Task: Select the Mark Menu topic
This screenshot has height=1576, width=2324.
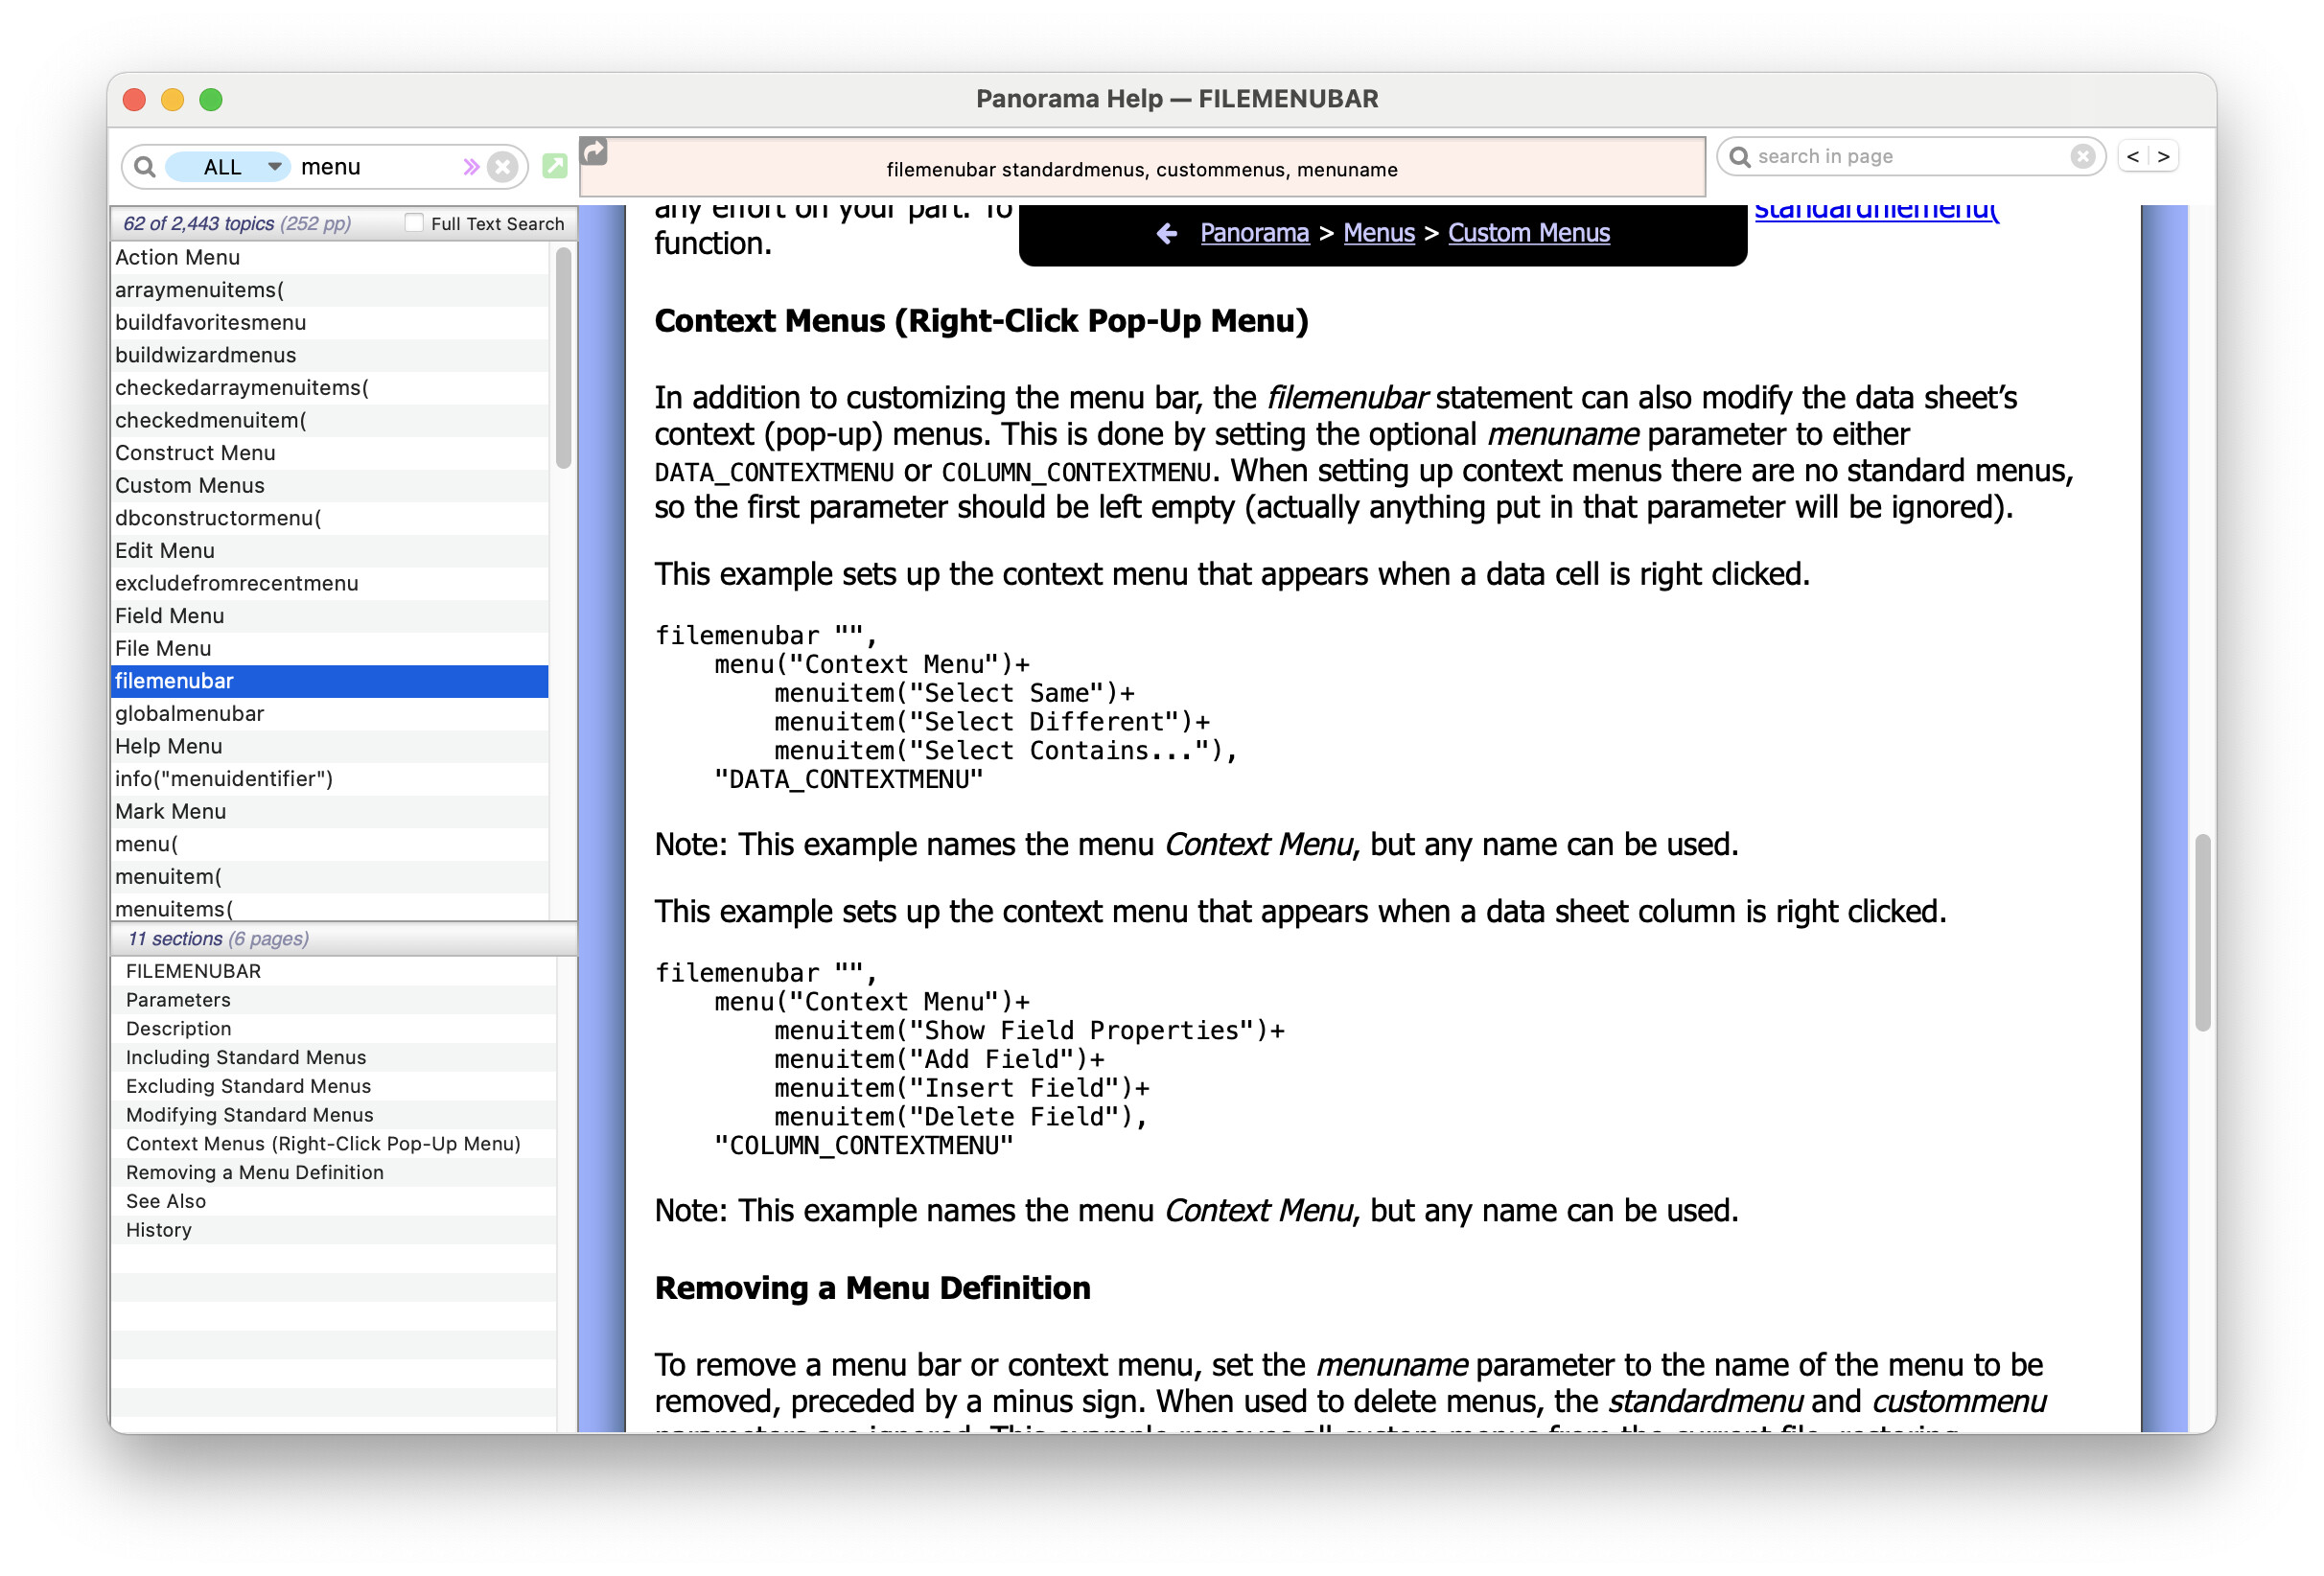Action: click(x=329, y=811)
